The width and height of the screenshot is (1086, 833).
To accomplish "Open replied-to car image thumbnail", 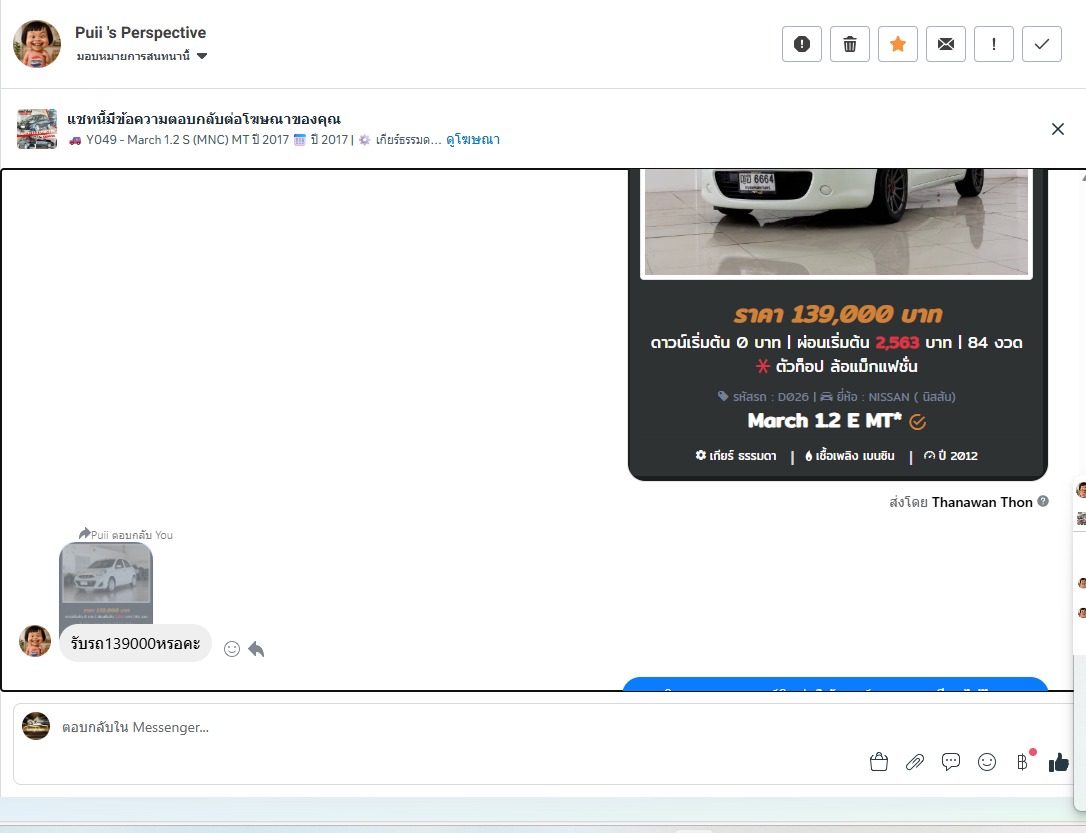I will [106, 582].
